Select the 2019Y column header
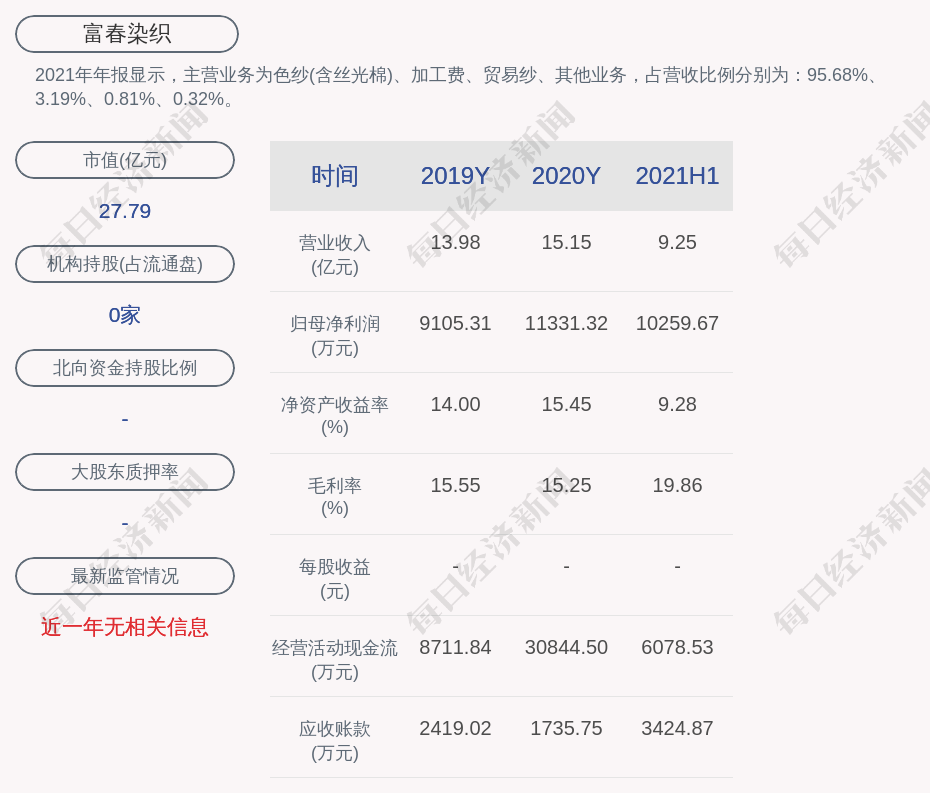 455,176
